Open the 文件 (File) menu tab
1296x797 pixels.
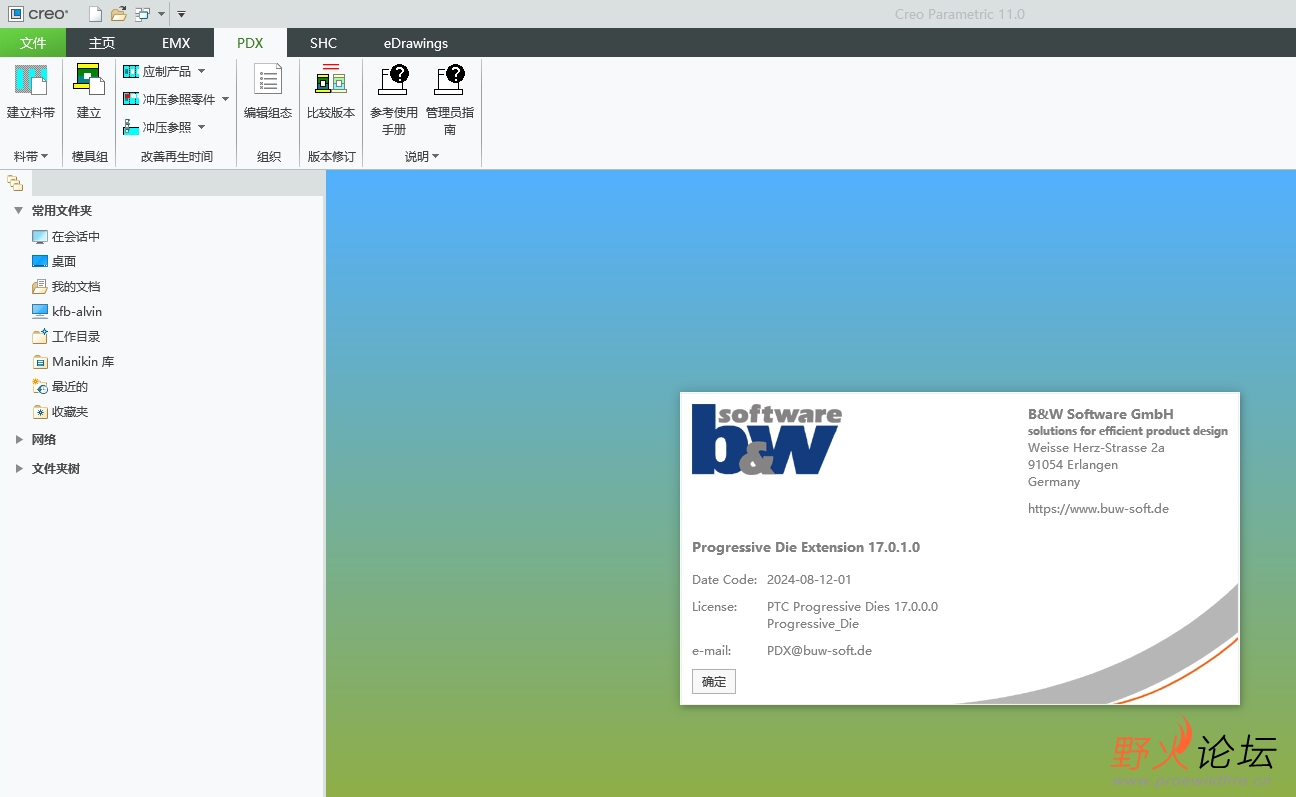coord(33,43)
